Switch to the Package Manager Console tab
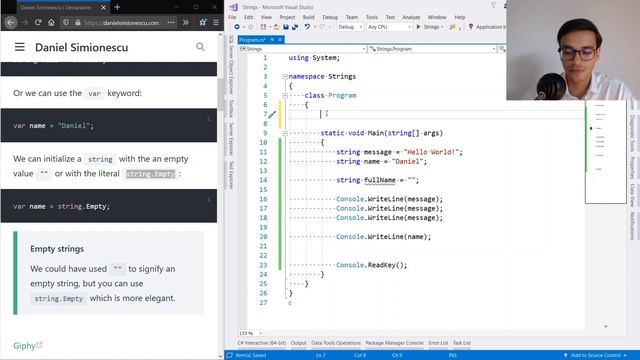 pos(394,343)
